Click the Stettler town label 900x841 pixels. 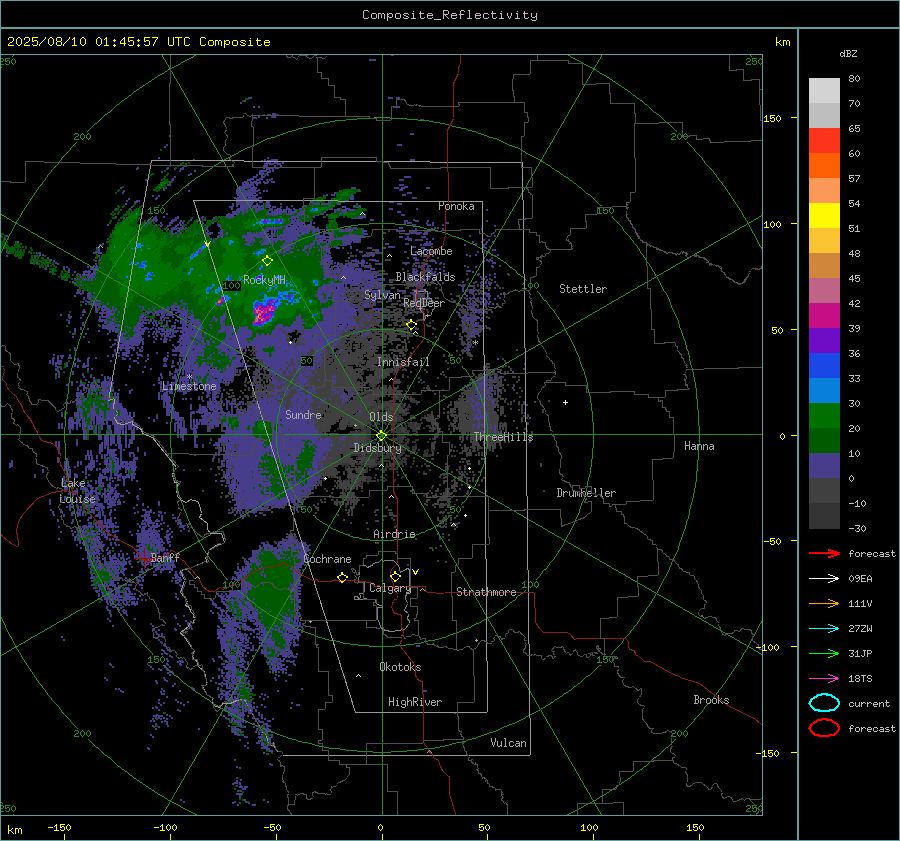coord(583,289)
